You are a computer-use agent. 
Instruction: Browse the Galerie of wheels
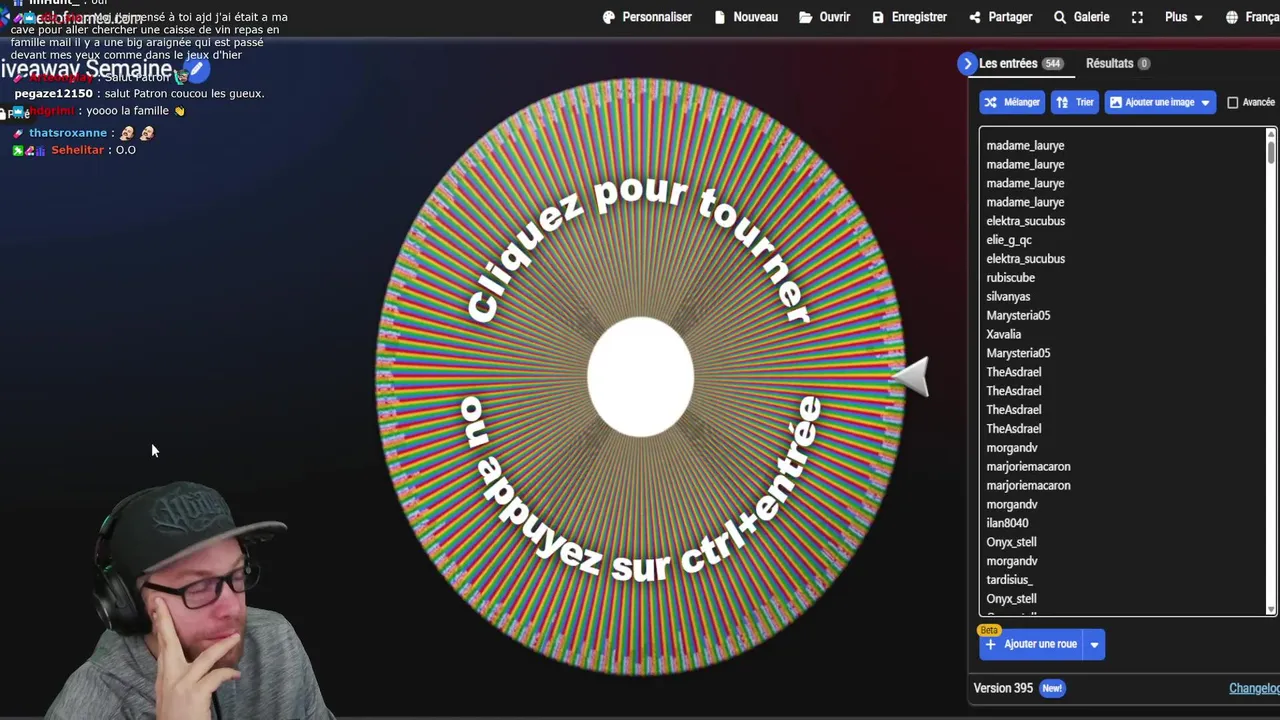(x=1081, y=17)
